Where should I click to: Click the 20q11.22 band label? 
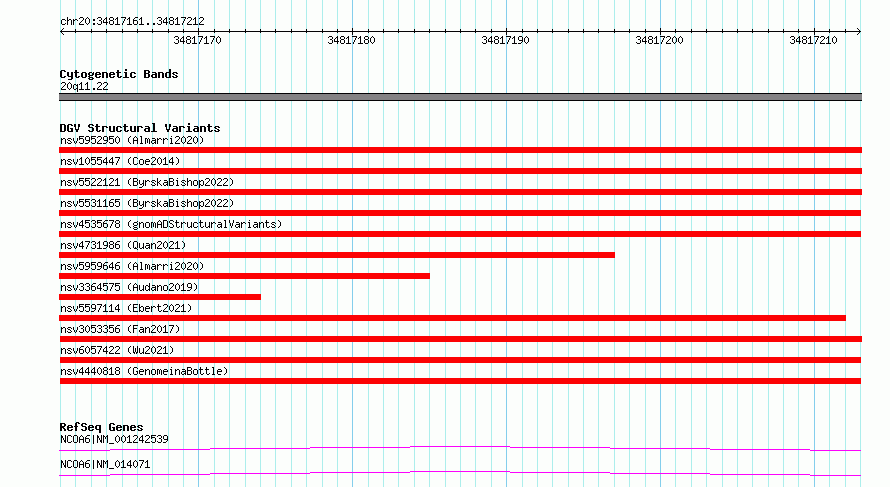coord(84,86)
